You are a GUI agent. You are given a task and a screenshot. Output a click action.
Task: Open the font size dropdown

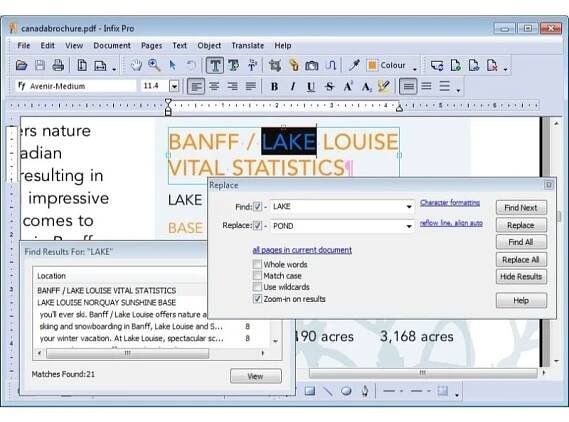click(x=174, y=86)
